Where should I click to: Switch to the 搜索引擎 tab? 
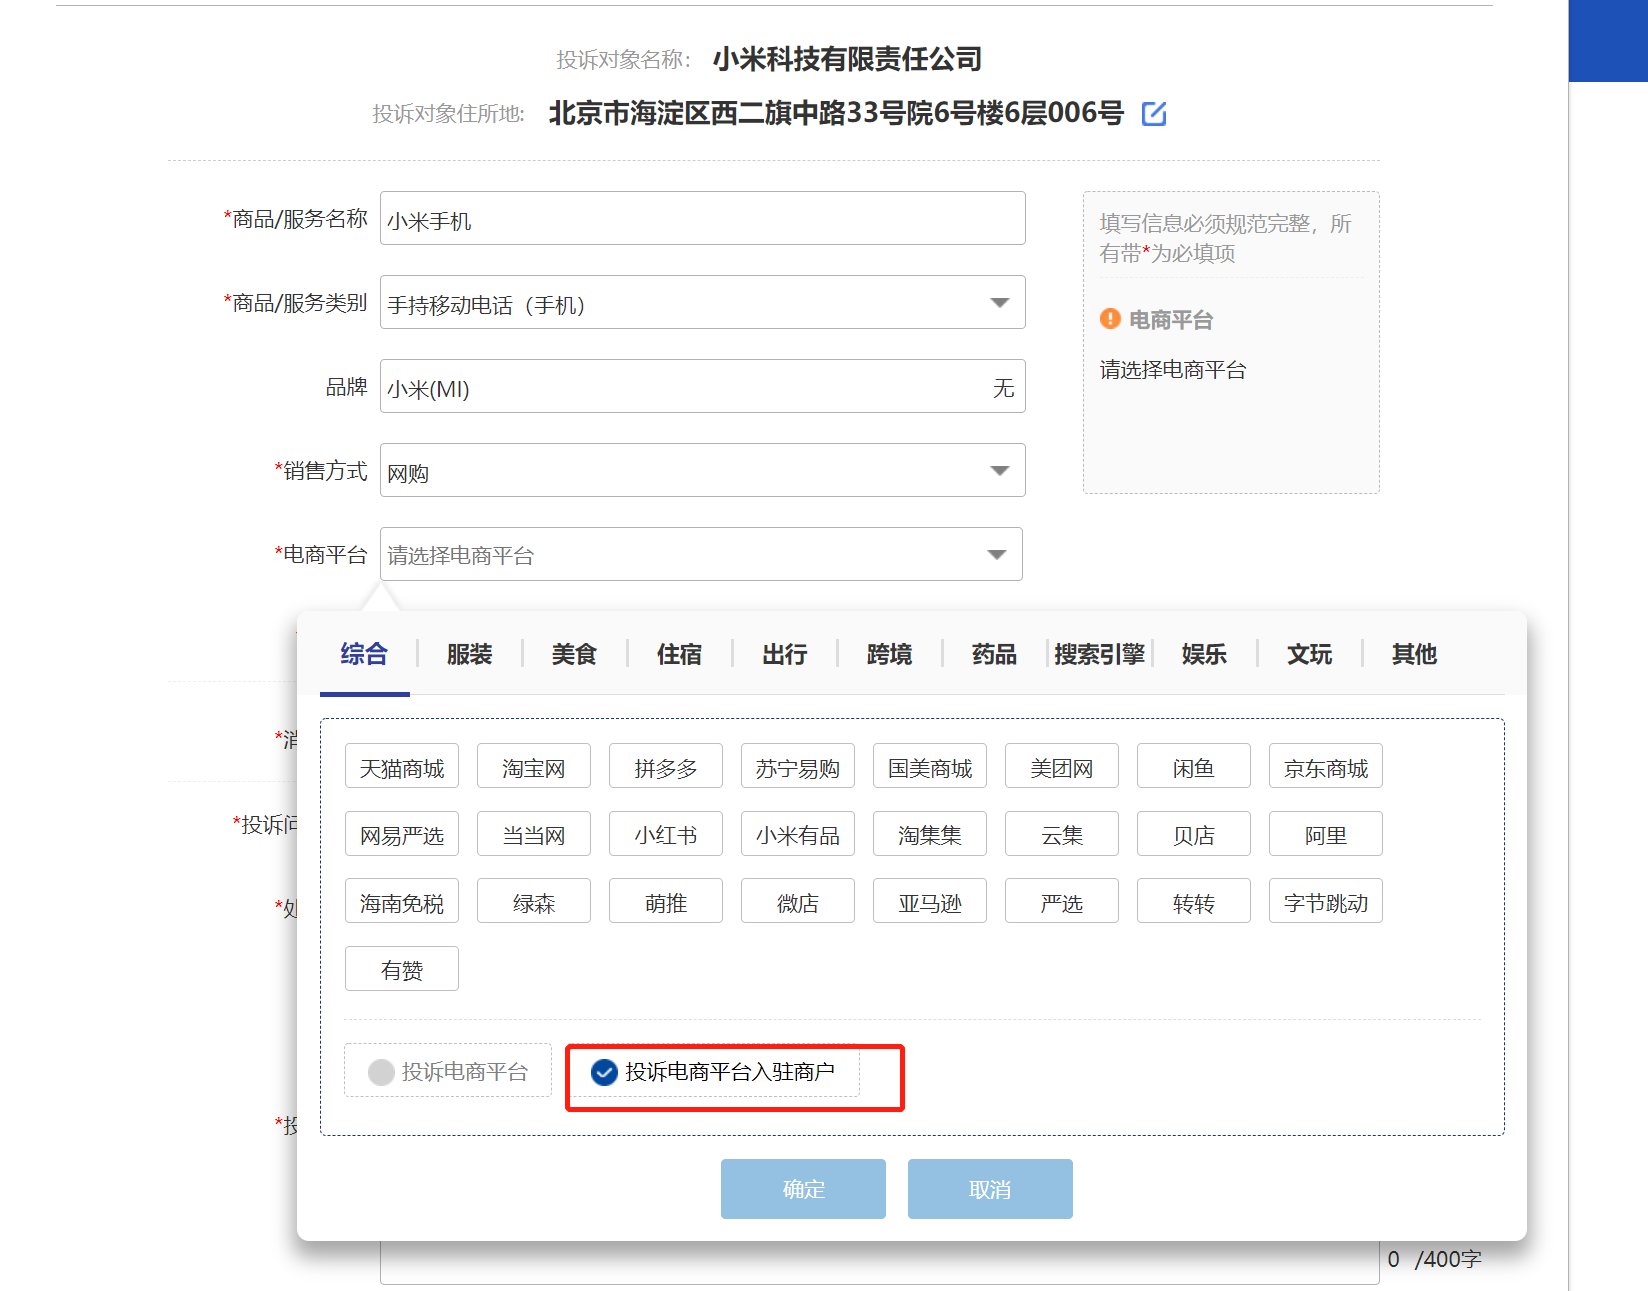coord(1099,654)
